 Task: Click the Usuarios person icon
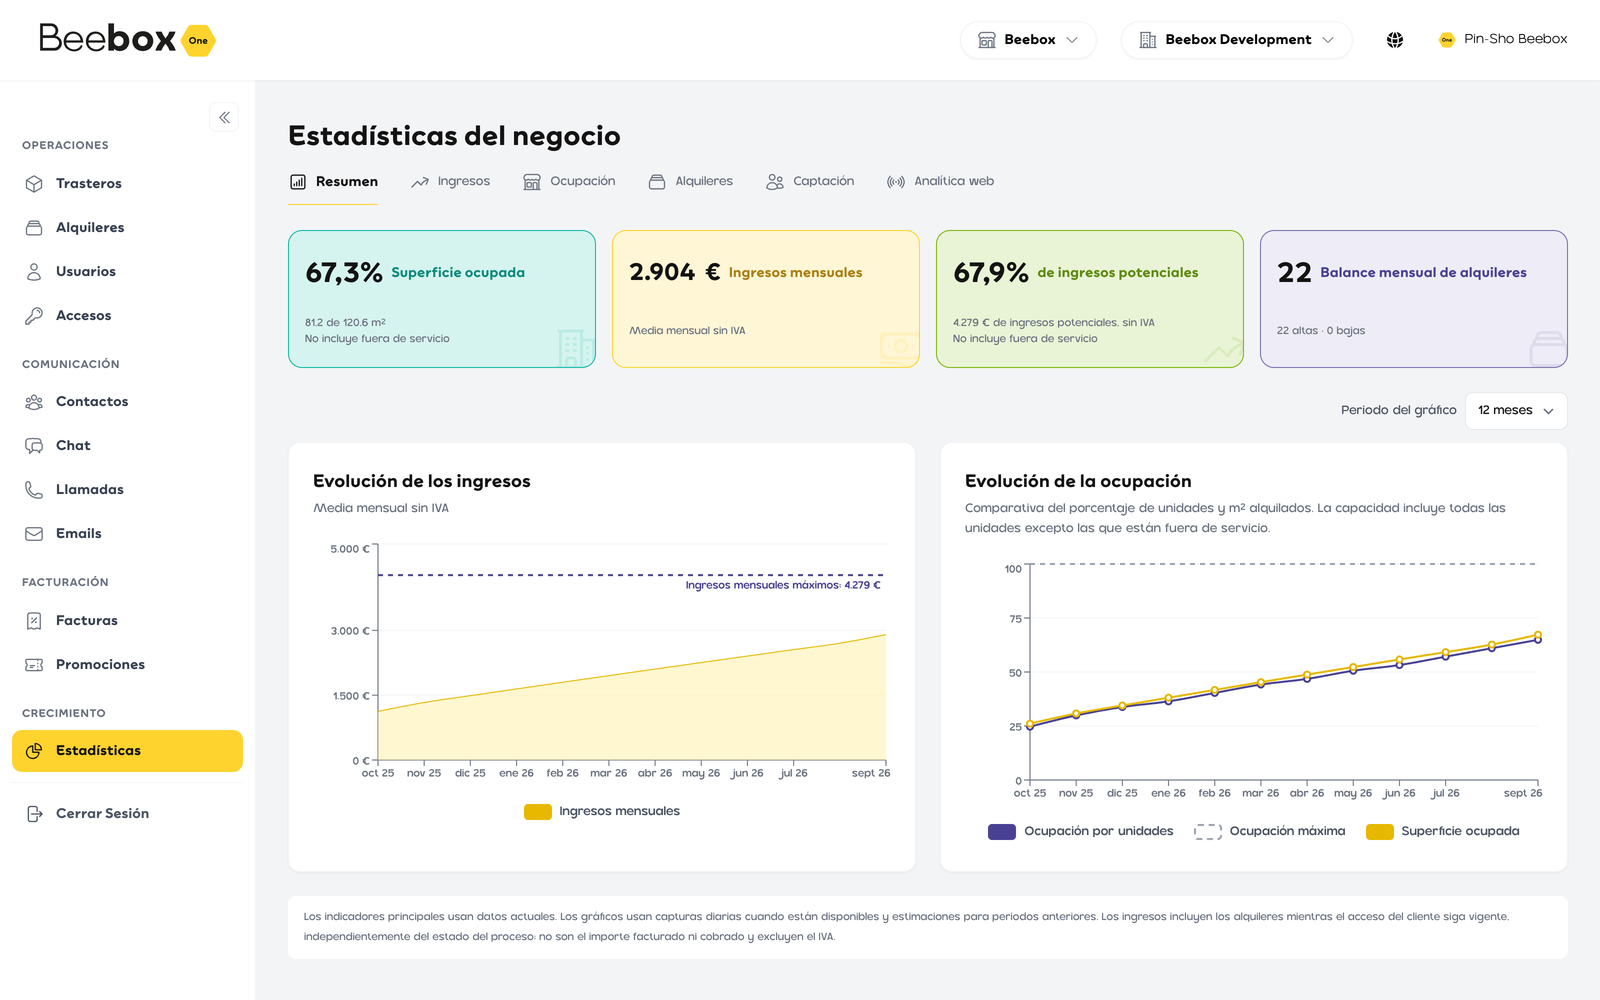34,272
